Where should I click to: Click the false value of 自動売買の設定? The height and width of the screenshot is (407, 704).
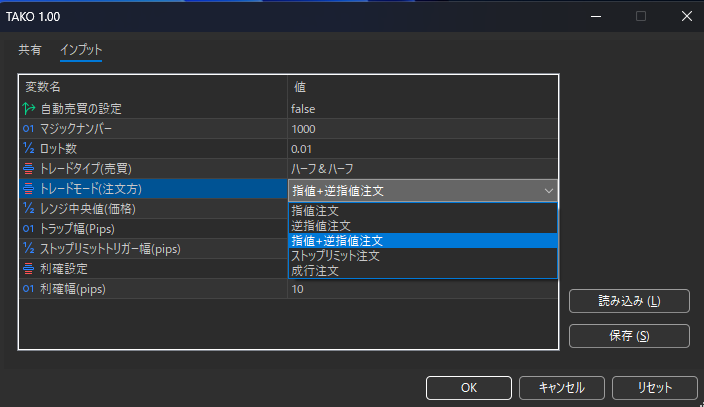[x=422, y=109]
